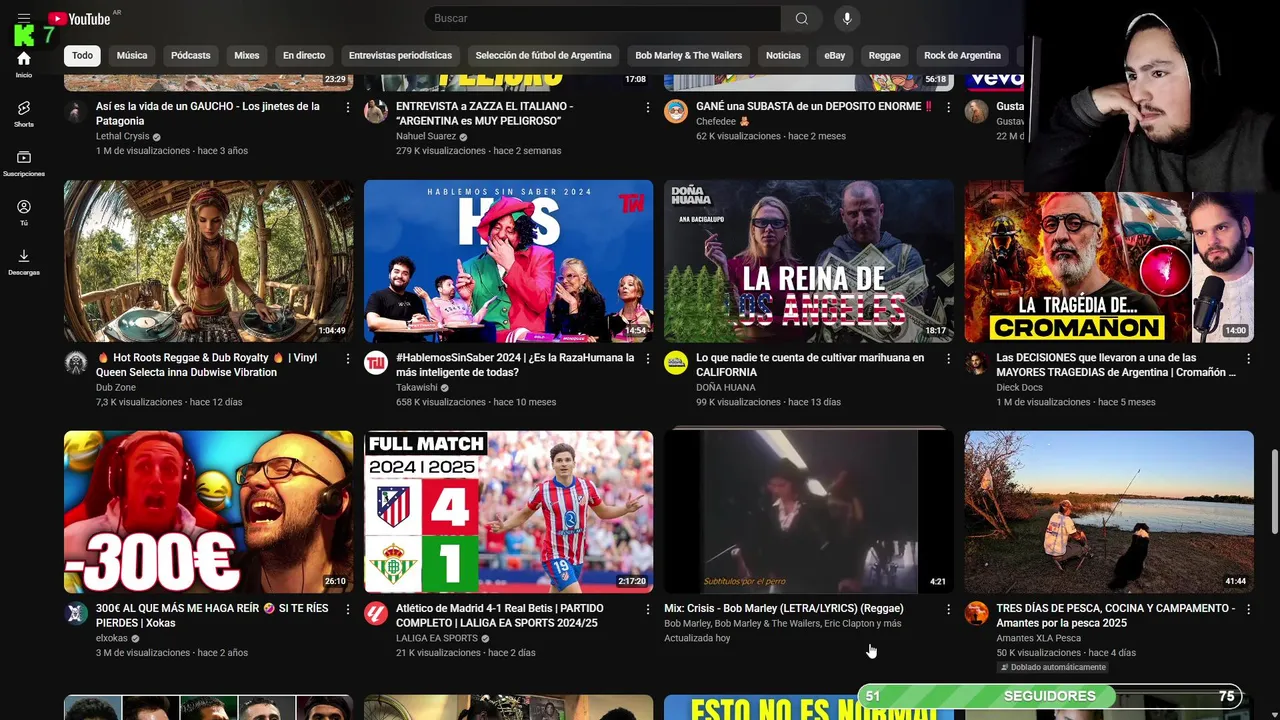
Task: Play the -300€ Xokas thumbnail
Action: coord(208,512)
